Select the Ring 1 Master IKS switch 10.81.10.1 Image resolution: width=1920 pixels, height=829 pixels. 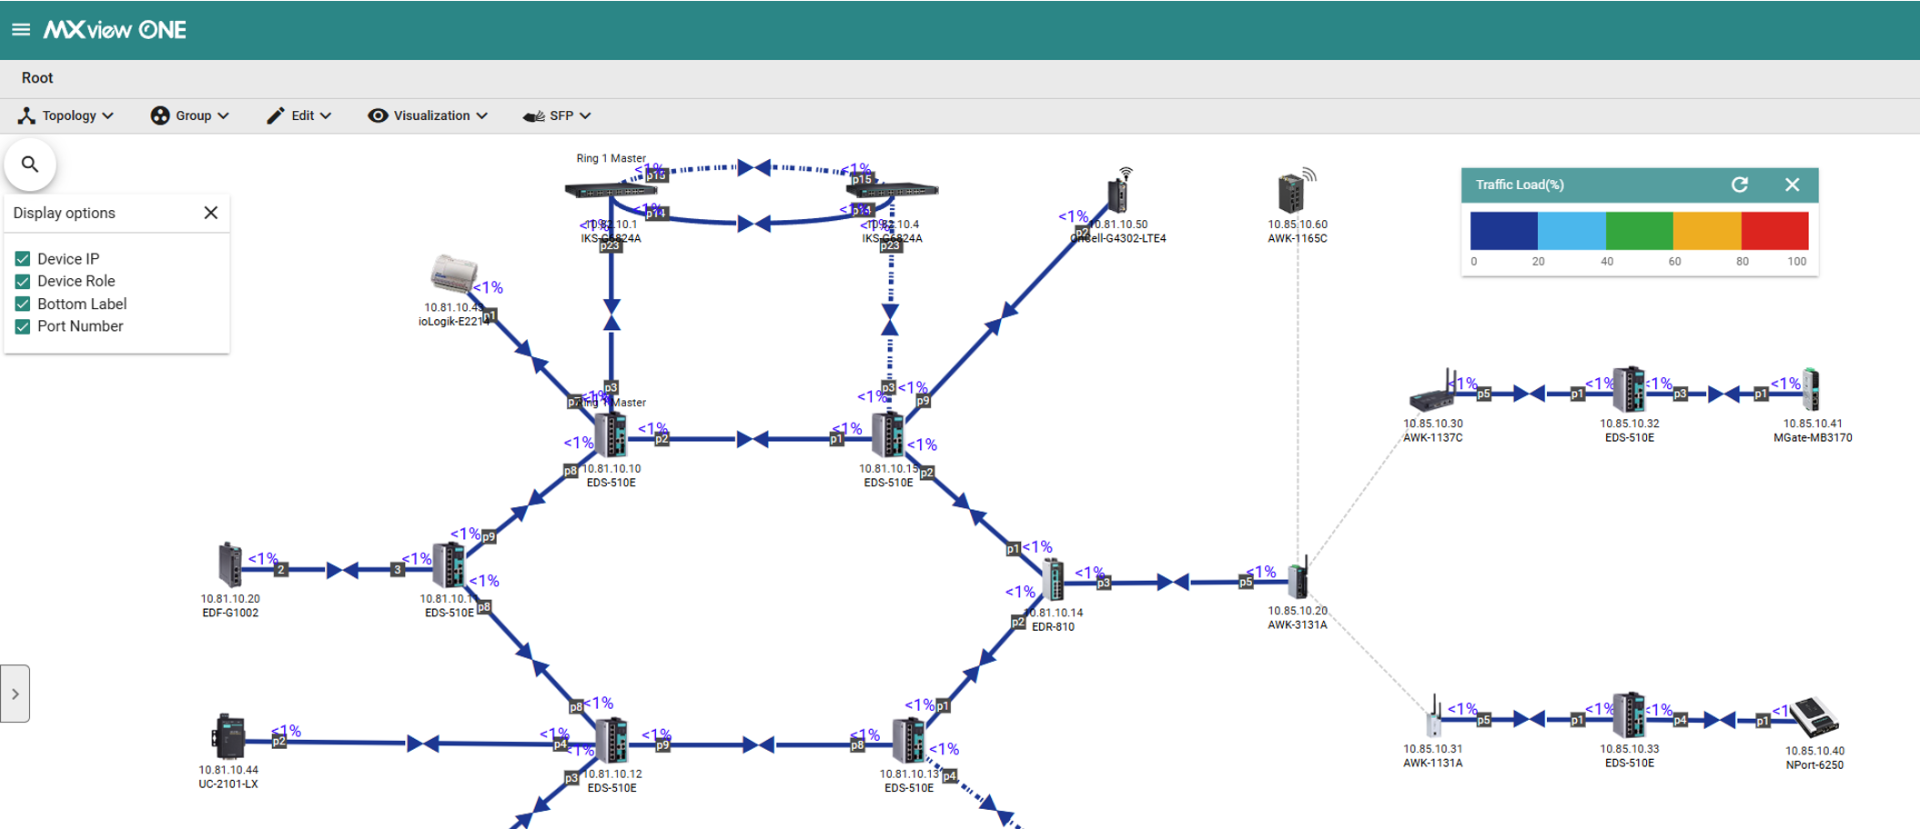click(610, 190)
